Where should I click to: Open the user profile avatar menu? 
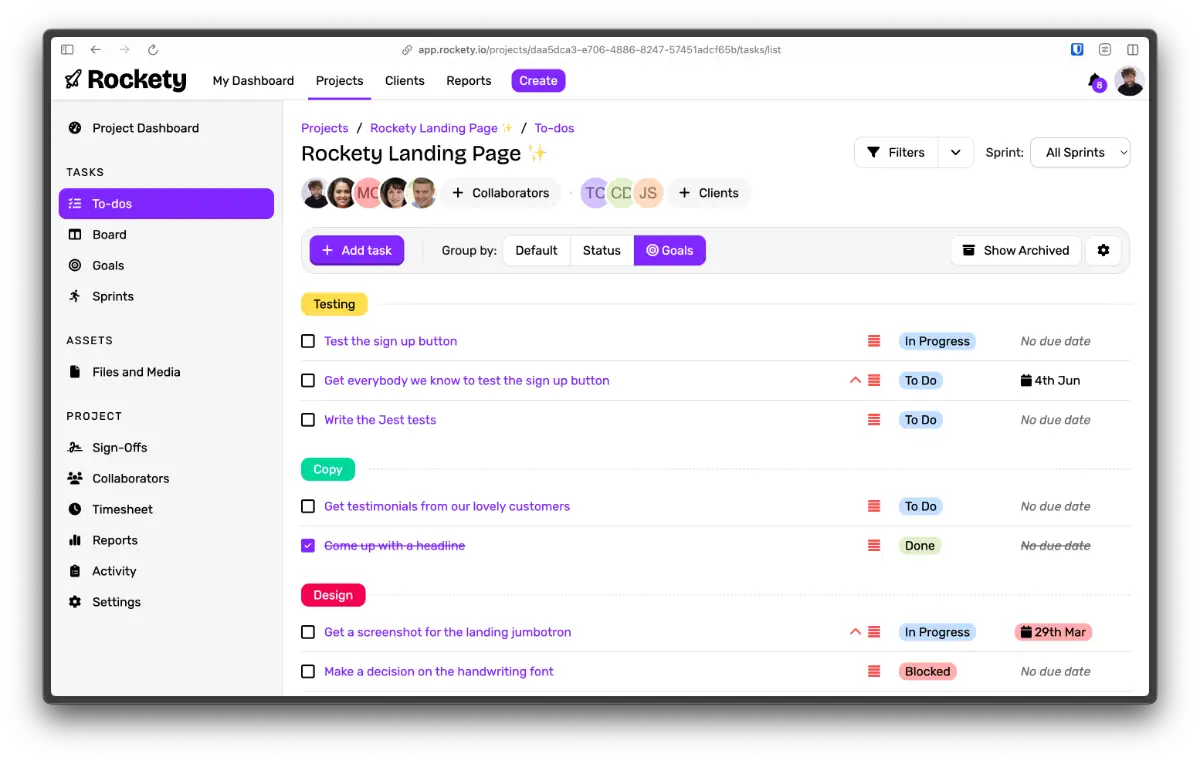tap(1130, 81)
